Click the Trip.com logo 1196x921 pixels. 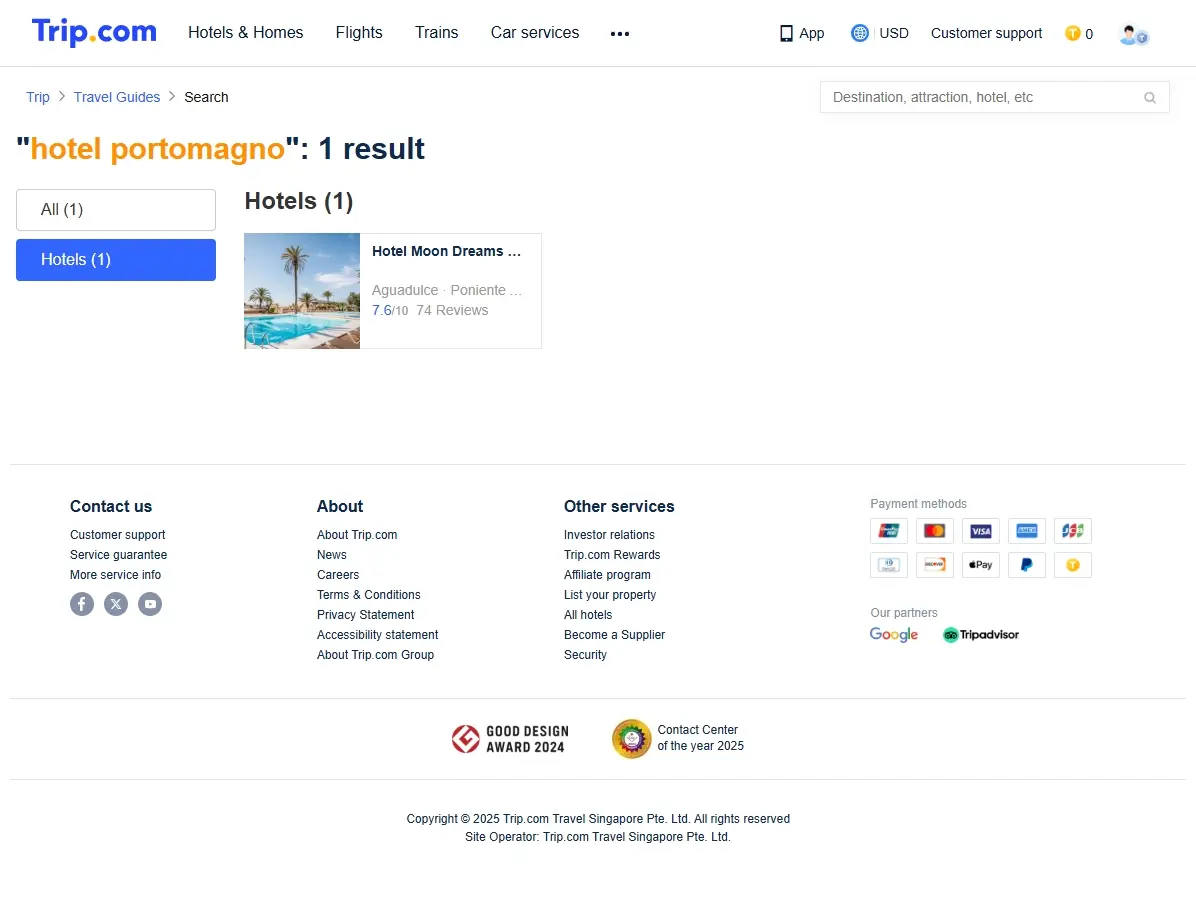click(94, 32)
